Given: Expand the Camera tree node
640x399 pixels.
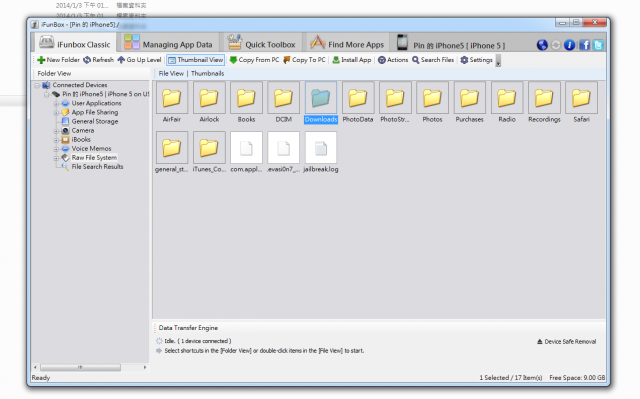Looking at the screenshot, I should (56, 131).
